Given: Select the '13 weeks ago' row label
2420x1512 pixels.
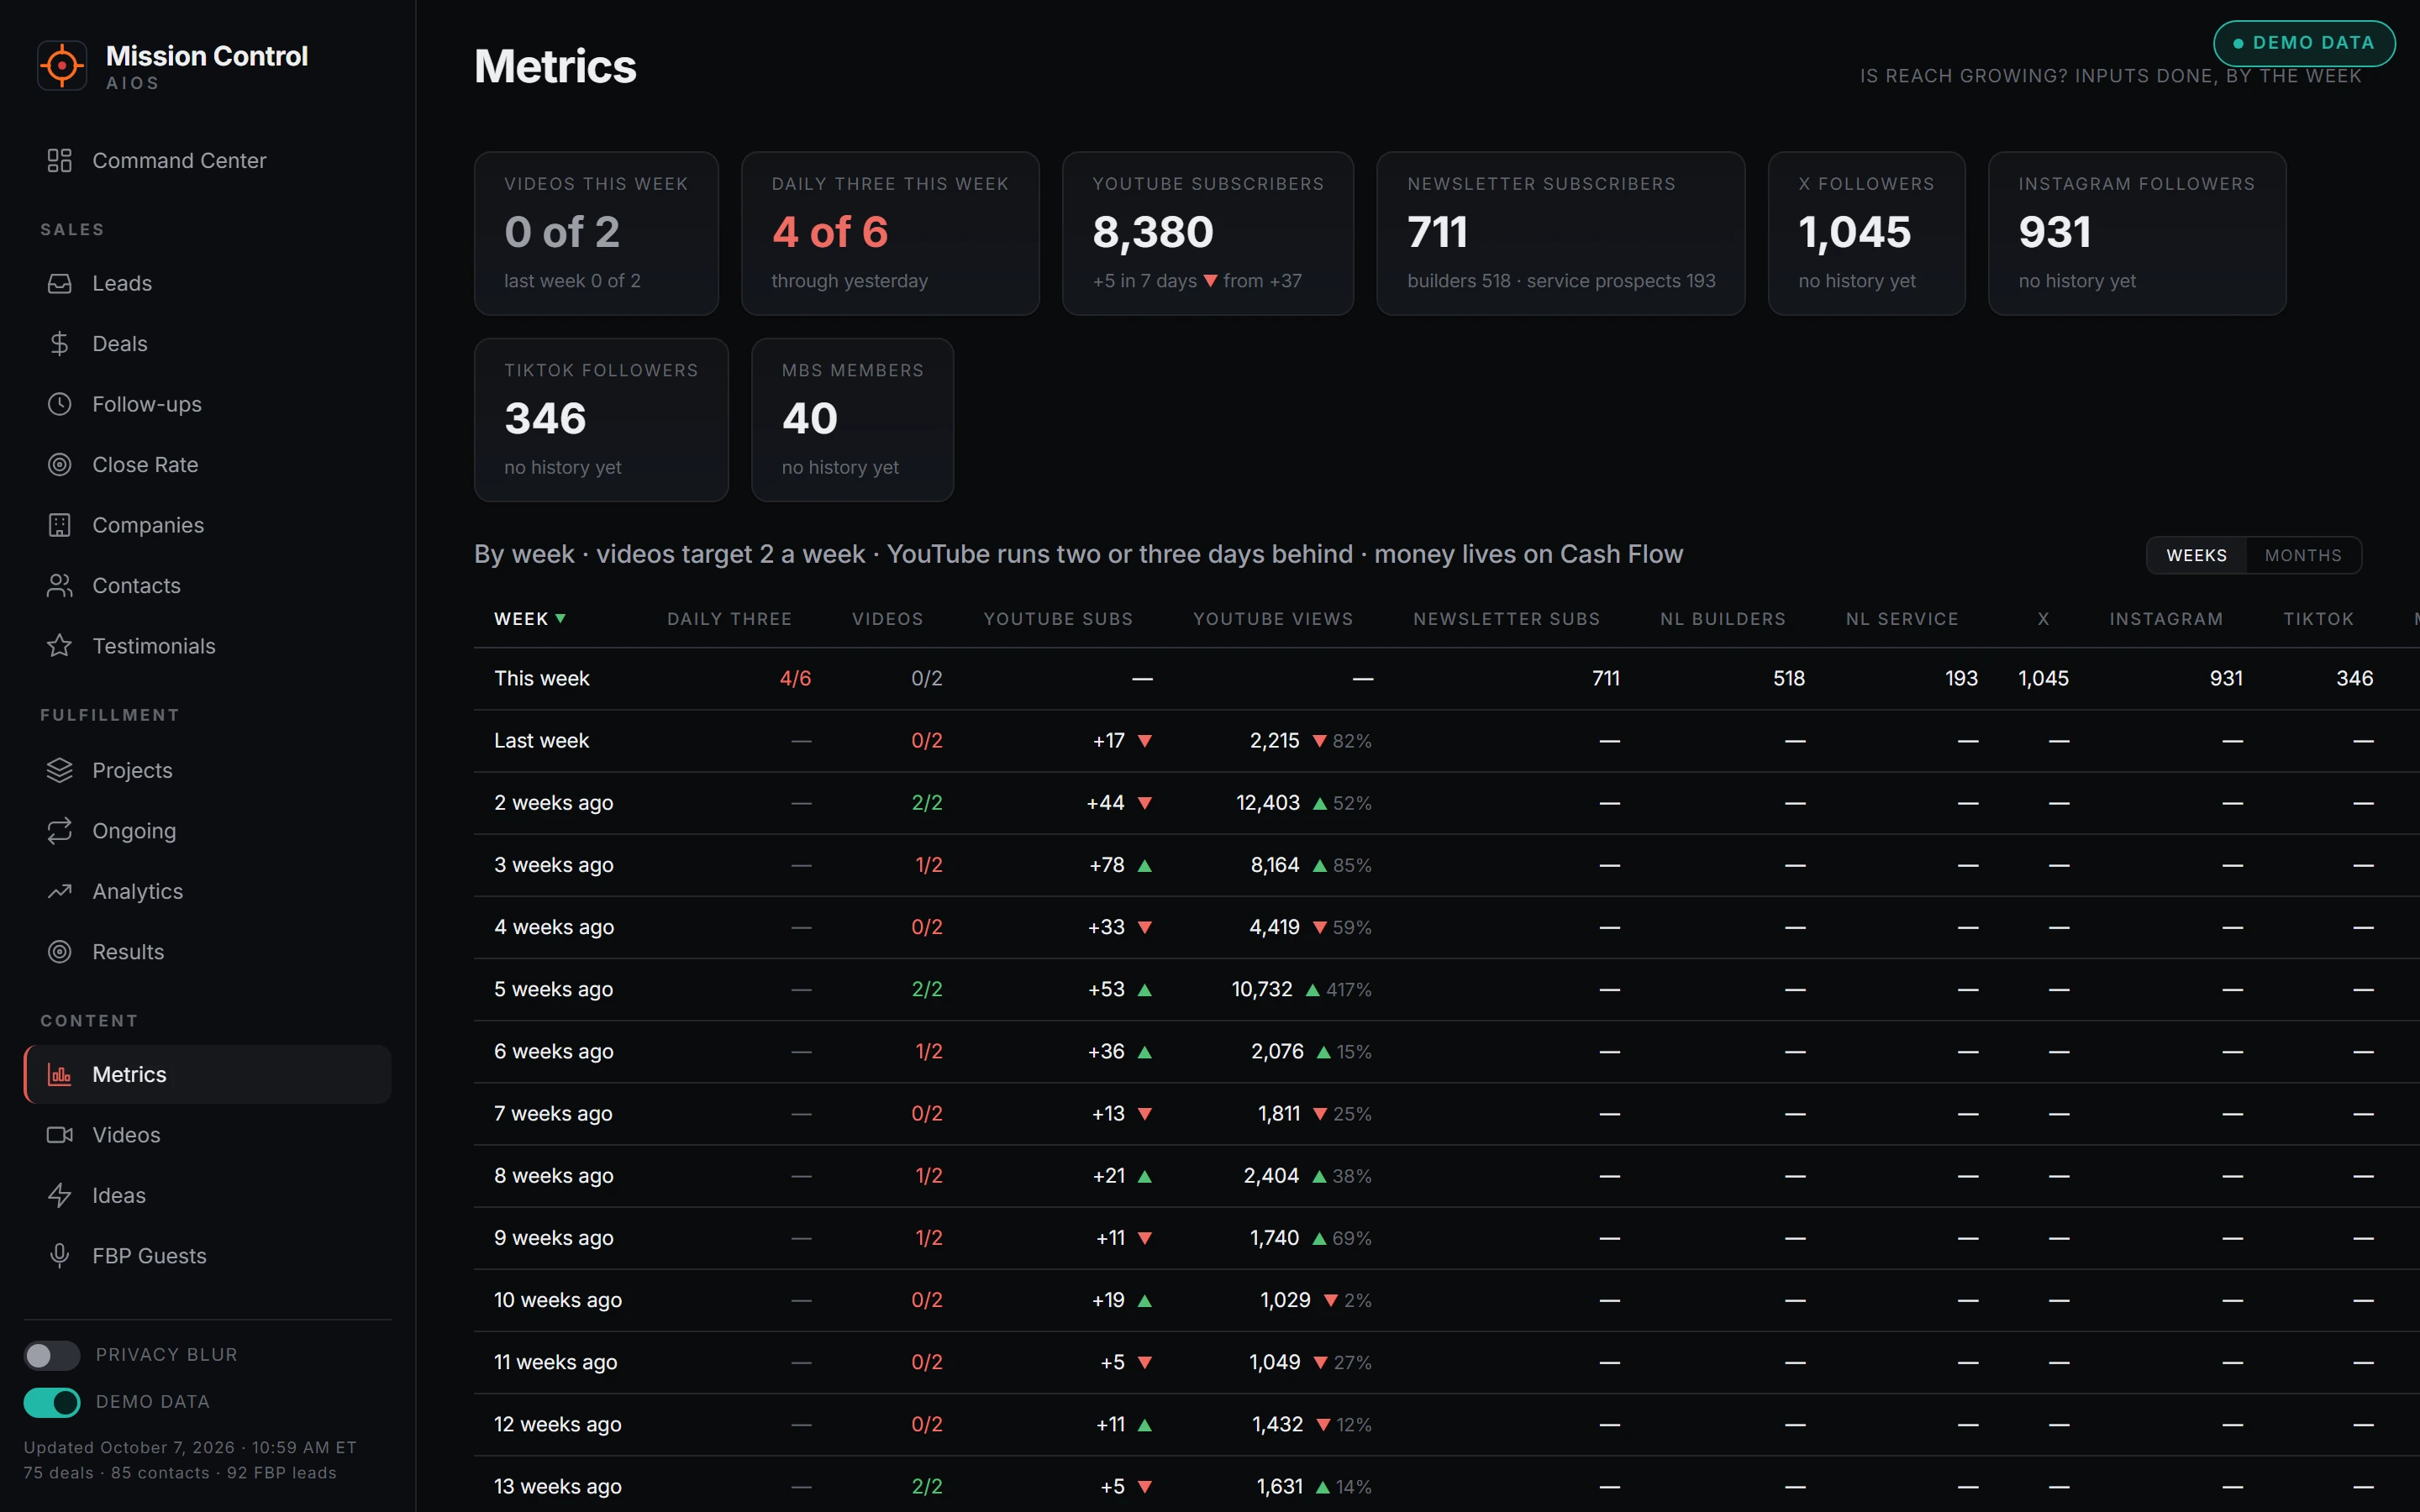Looking at the screenshot, I should pos(557,1487).
